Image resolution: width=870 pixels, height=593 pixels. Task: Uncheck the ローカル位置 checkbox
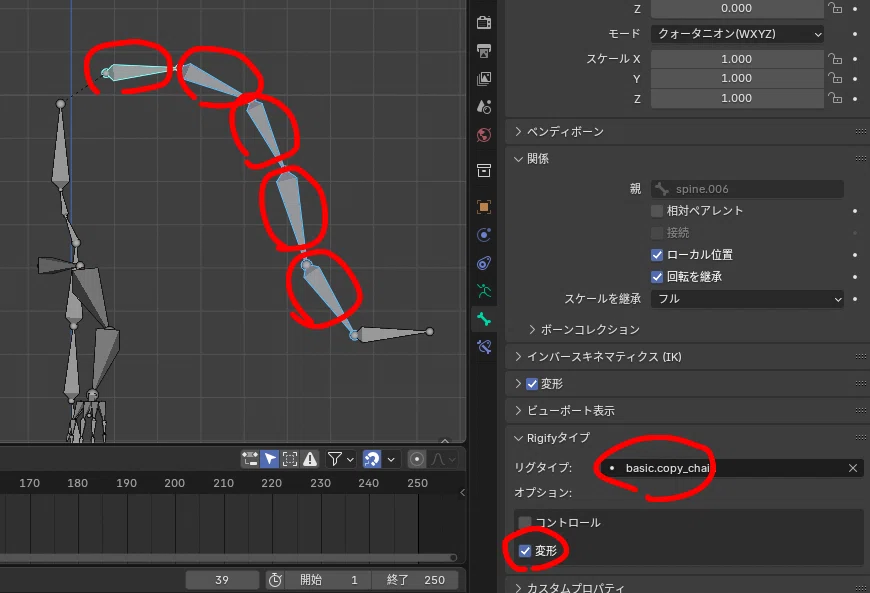tap(657, 255)
